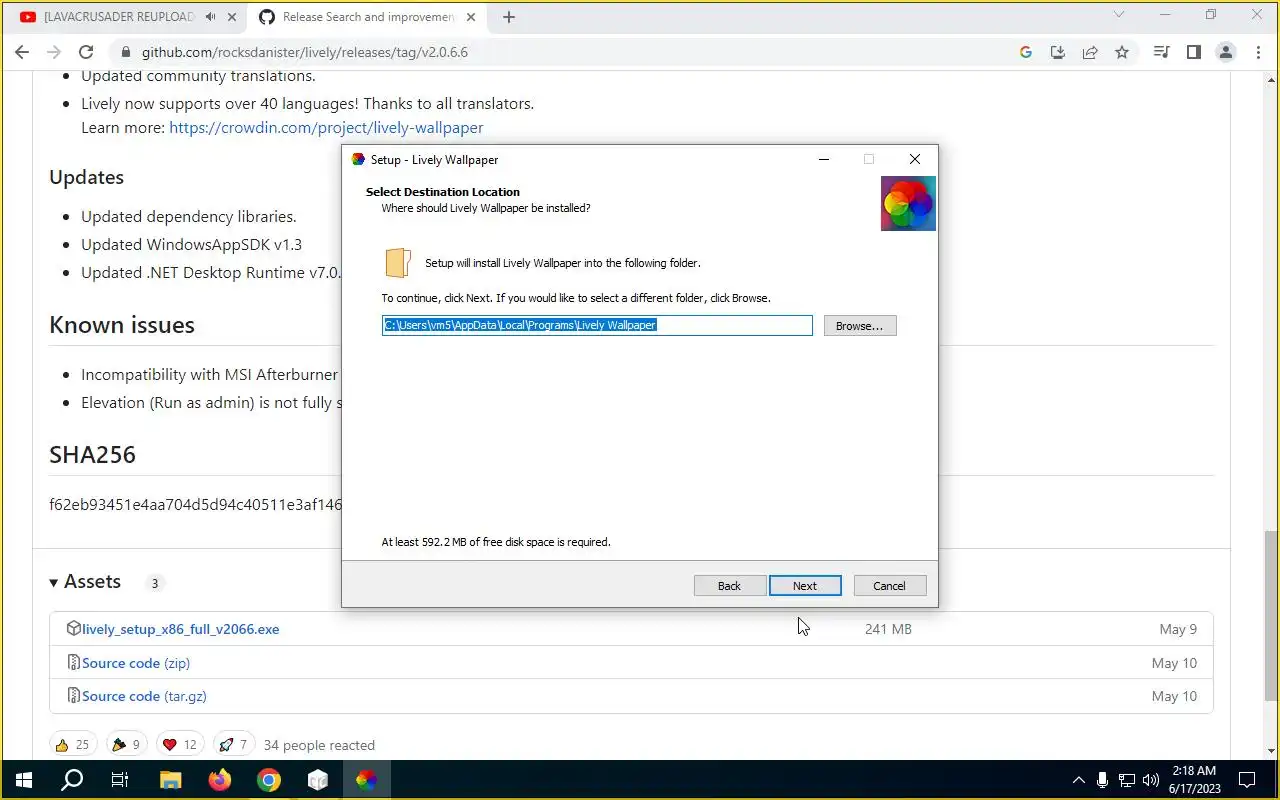Click the destination folder path field
Image resolution: width=1280 pixels, height=800 pixels.
tap(597, 325)
